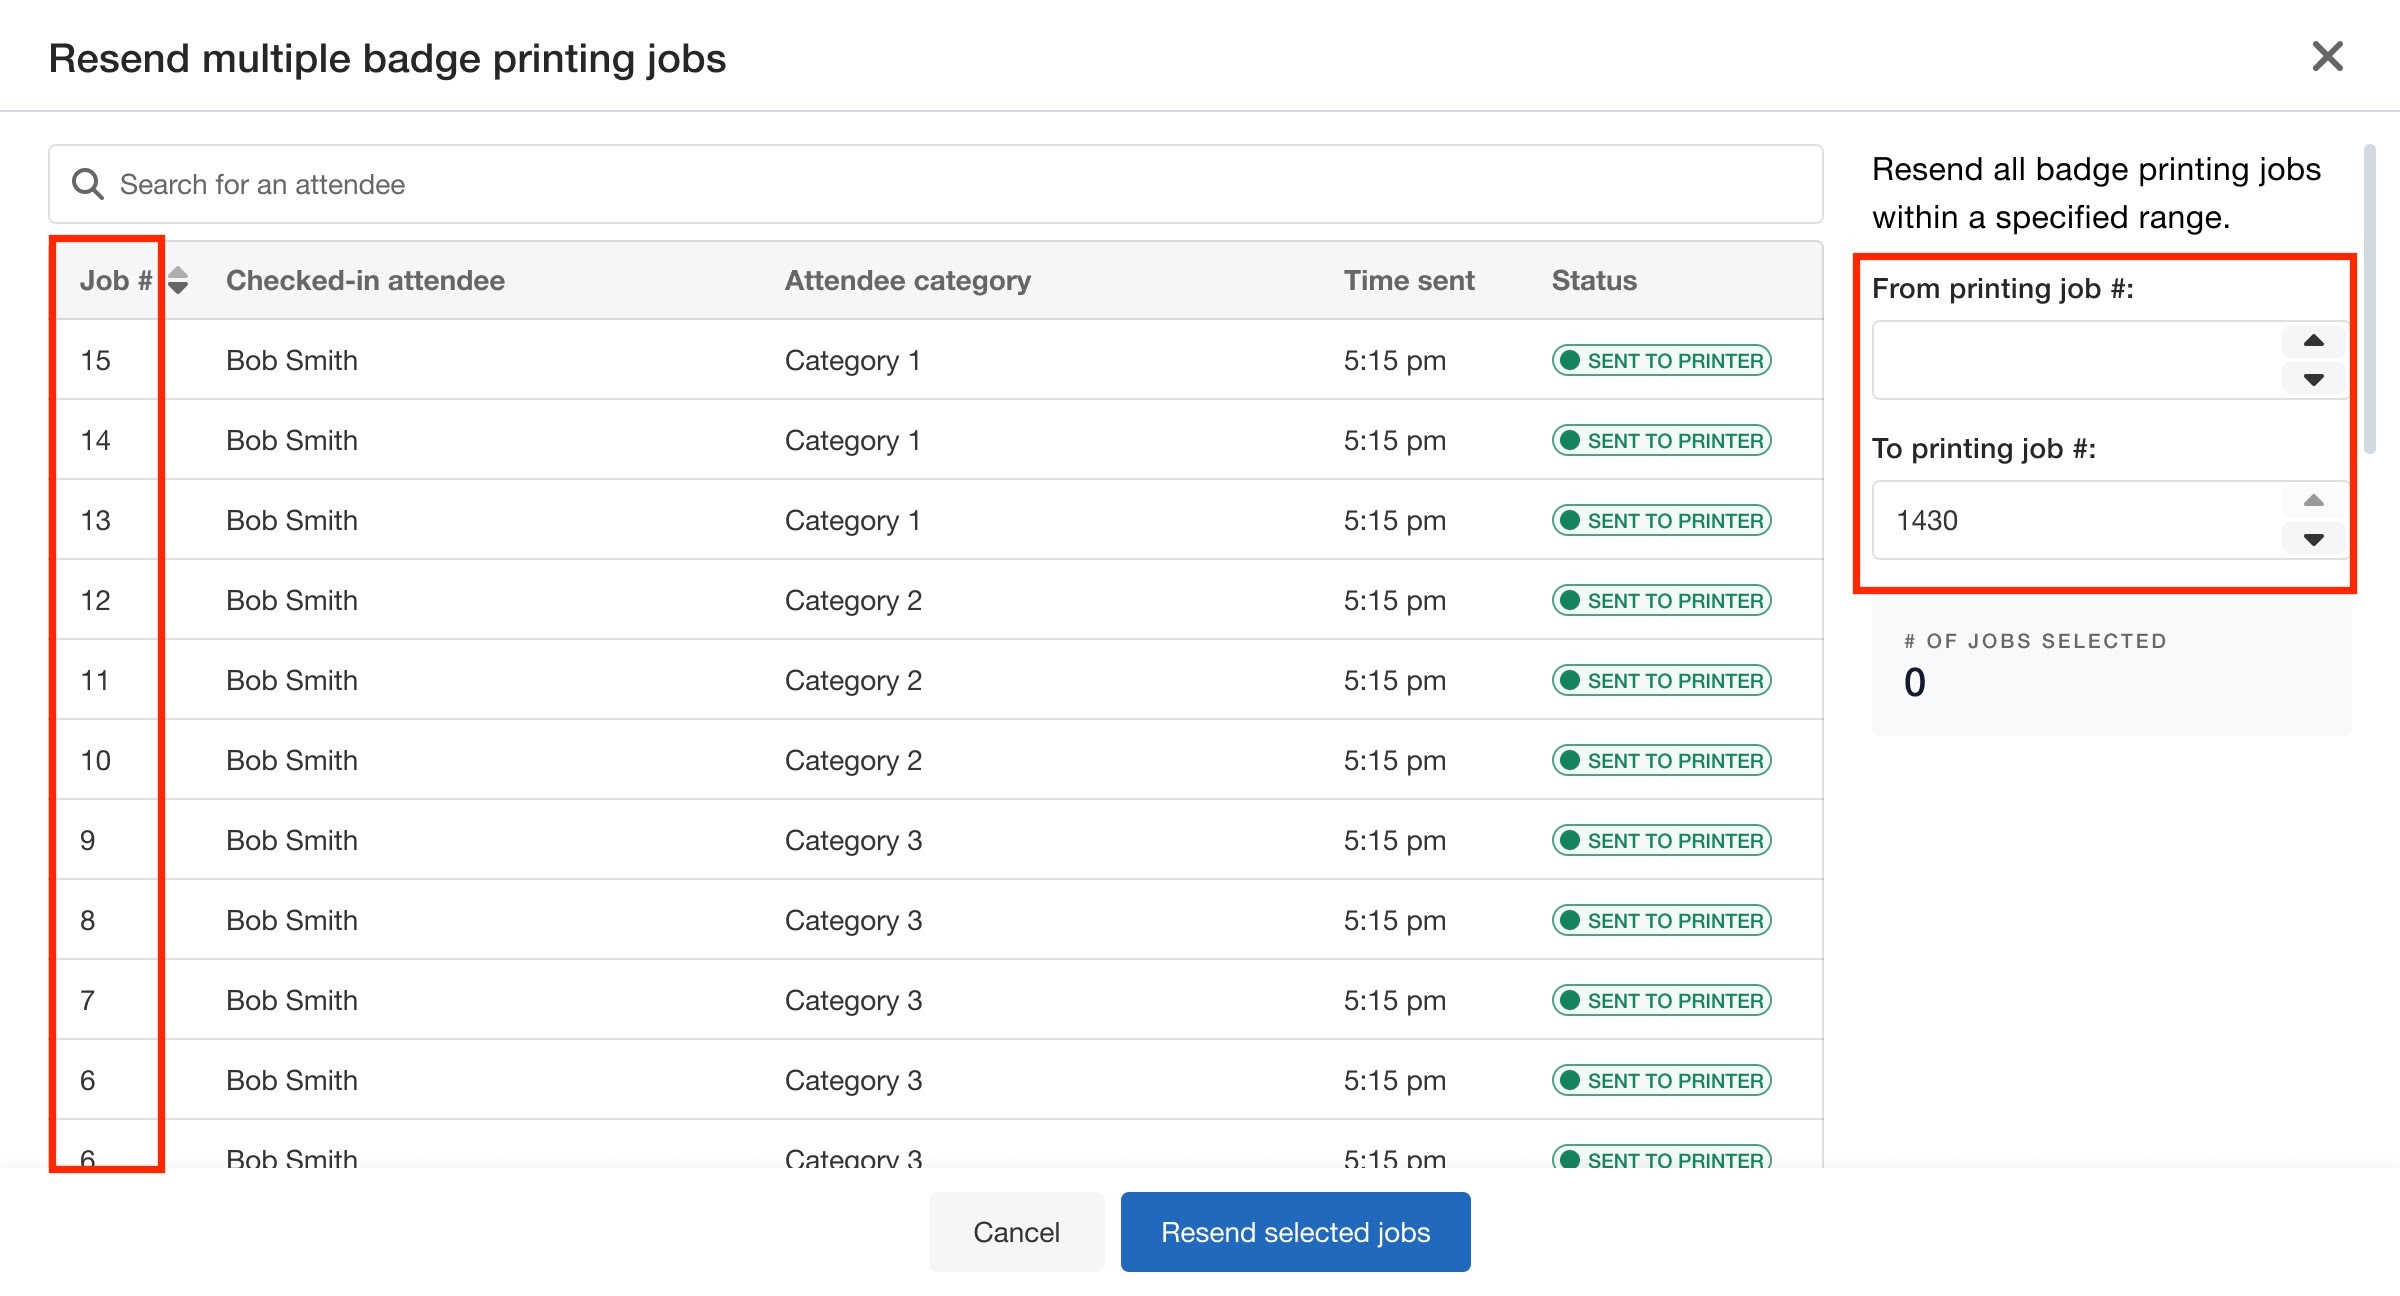Click the Sent to Printer badge for job 7
This screenshot has width=2400, height=1296.
pos(1662,1000)
